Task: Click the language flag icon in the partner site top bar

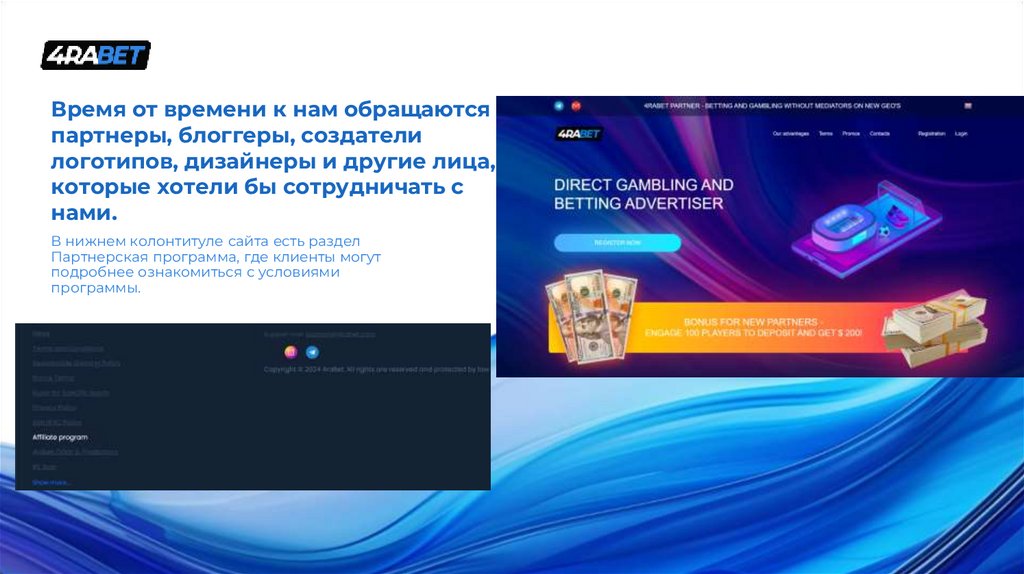Action: [x=968, y=106]
